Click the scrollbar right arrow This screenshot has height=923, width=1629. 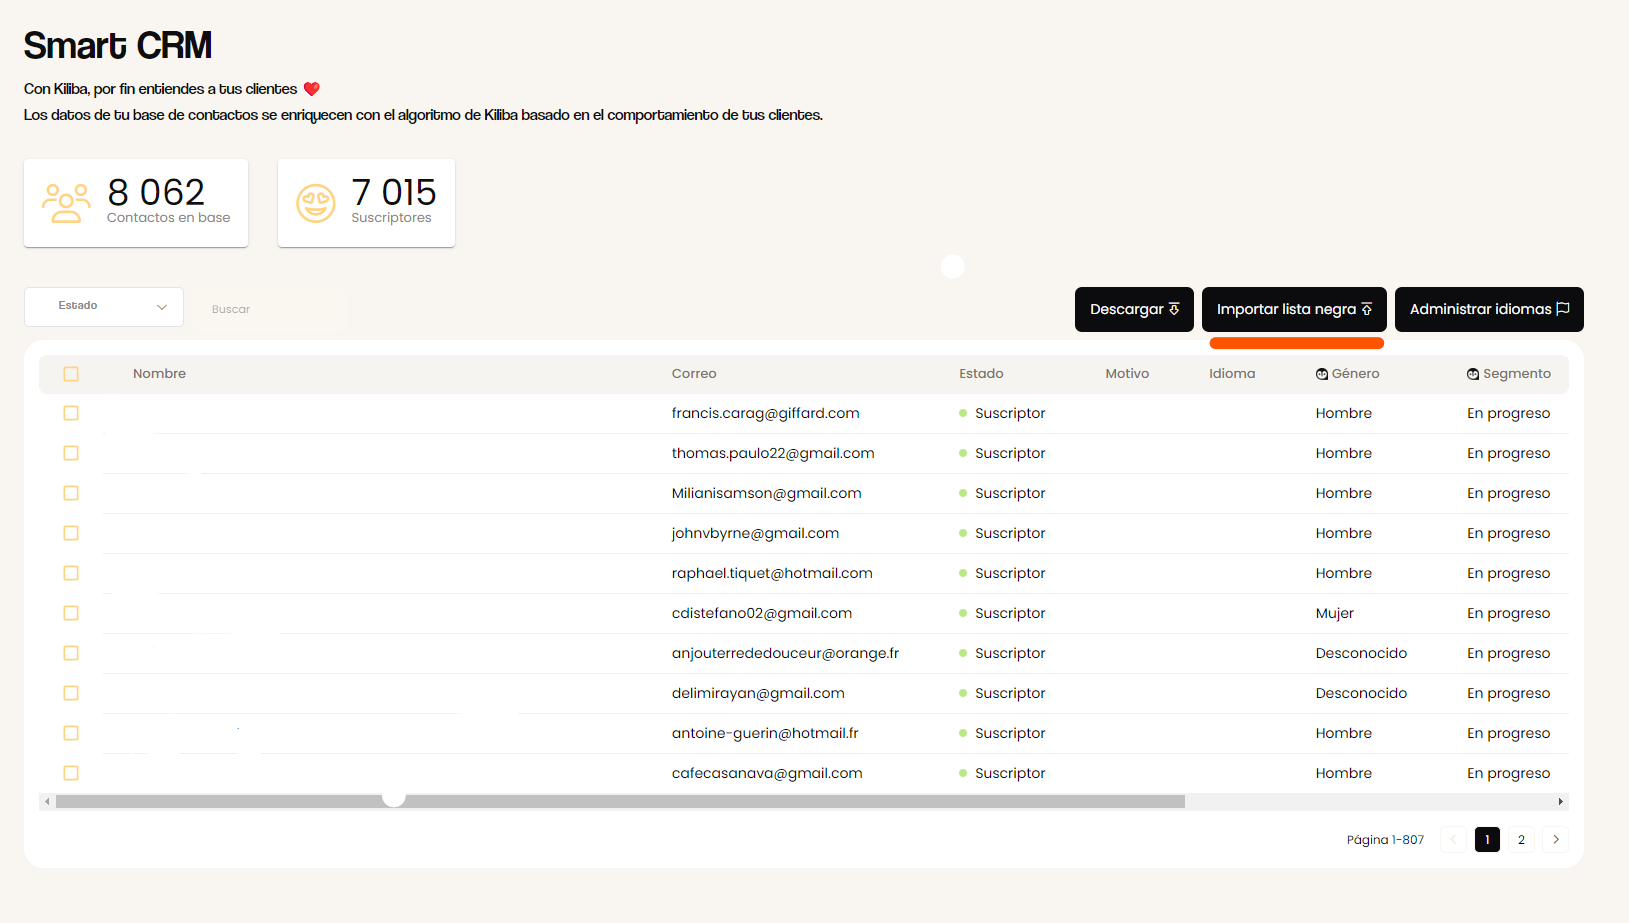pyautogui.click(x=1560, y=801)
